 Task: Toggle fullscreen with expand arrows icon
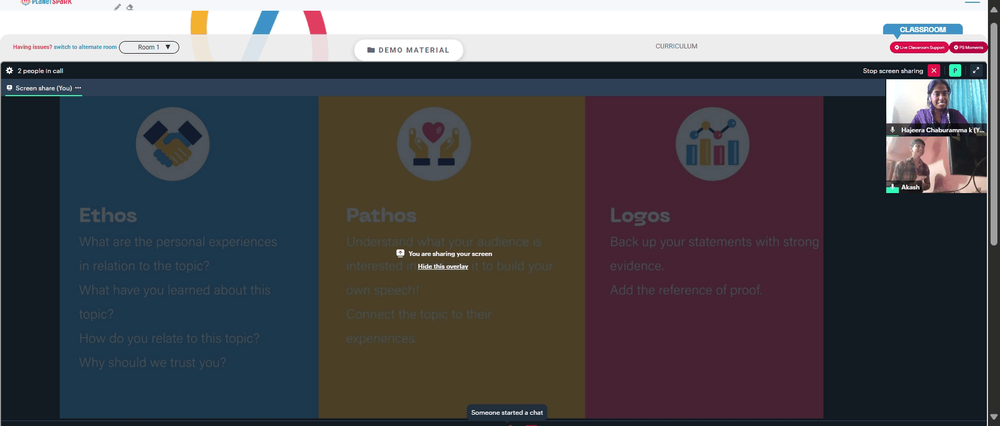(976, 71)
